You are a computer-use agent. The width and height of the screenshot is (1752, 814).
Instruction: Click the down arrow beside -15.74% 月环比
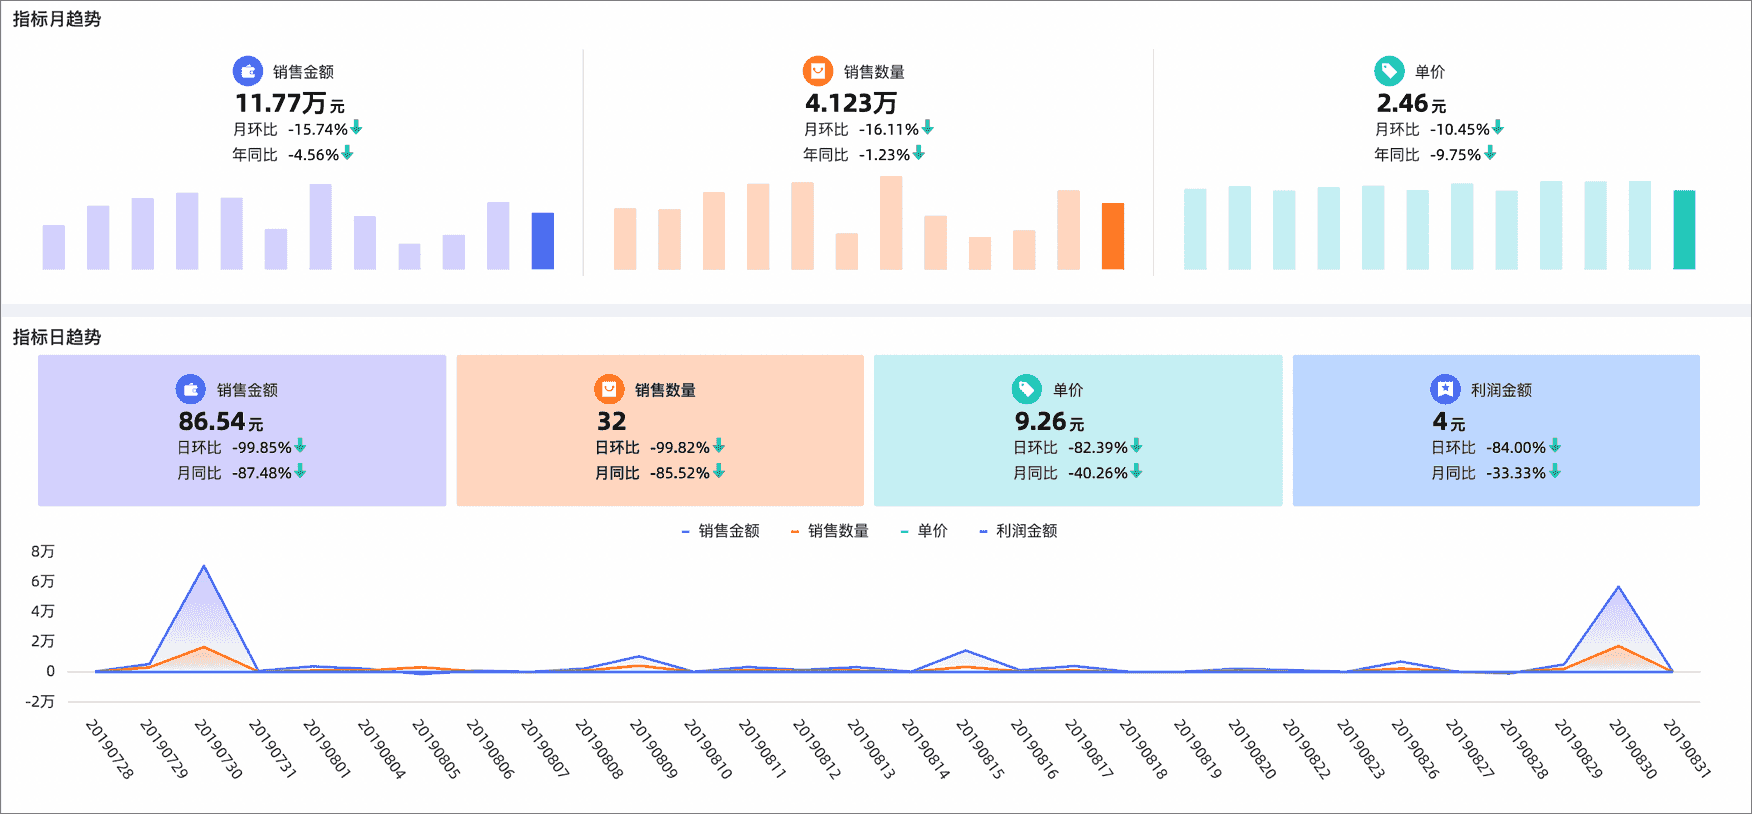(x=356, y=128)
